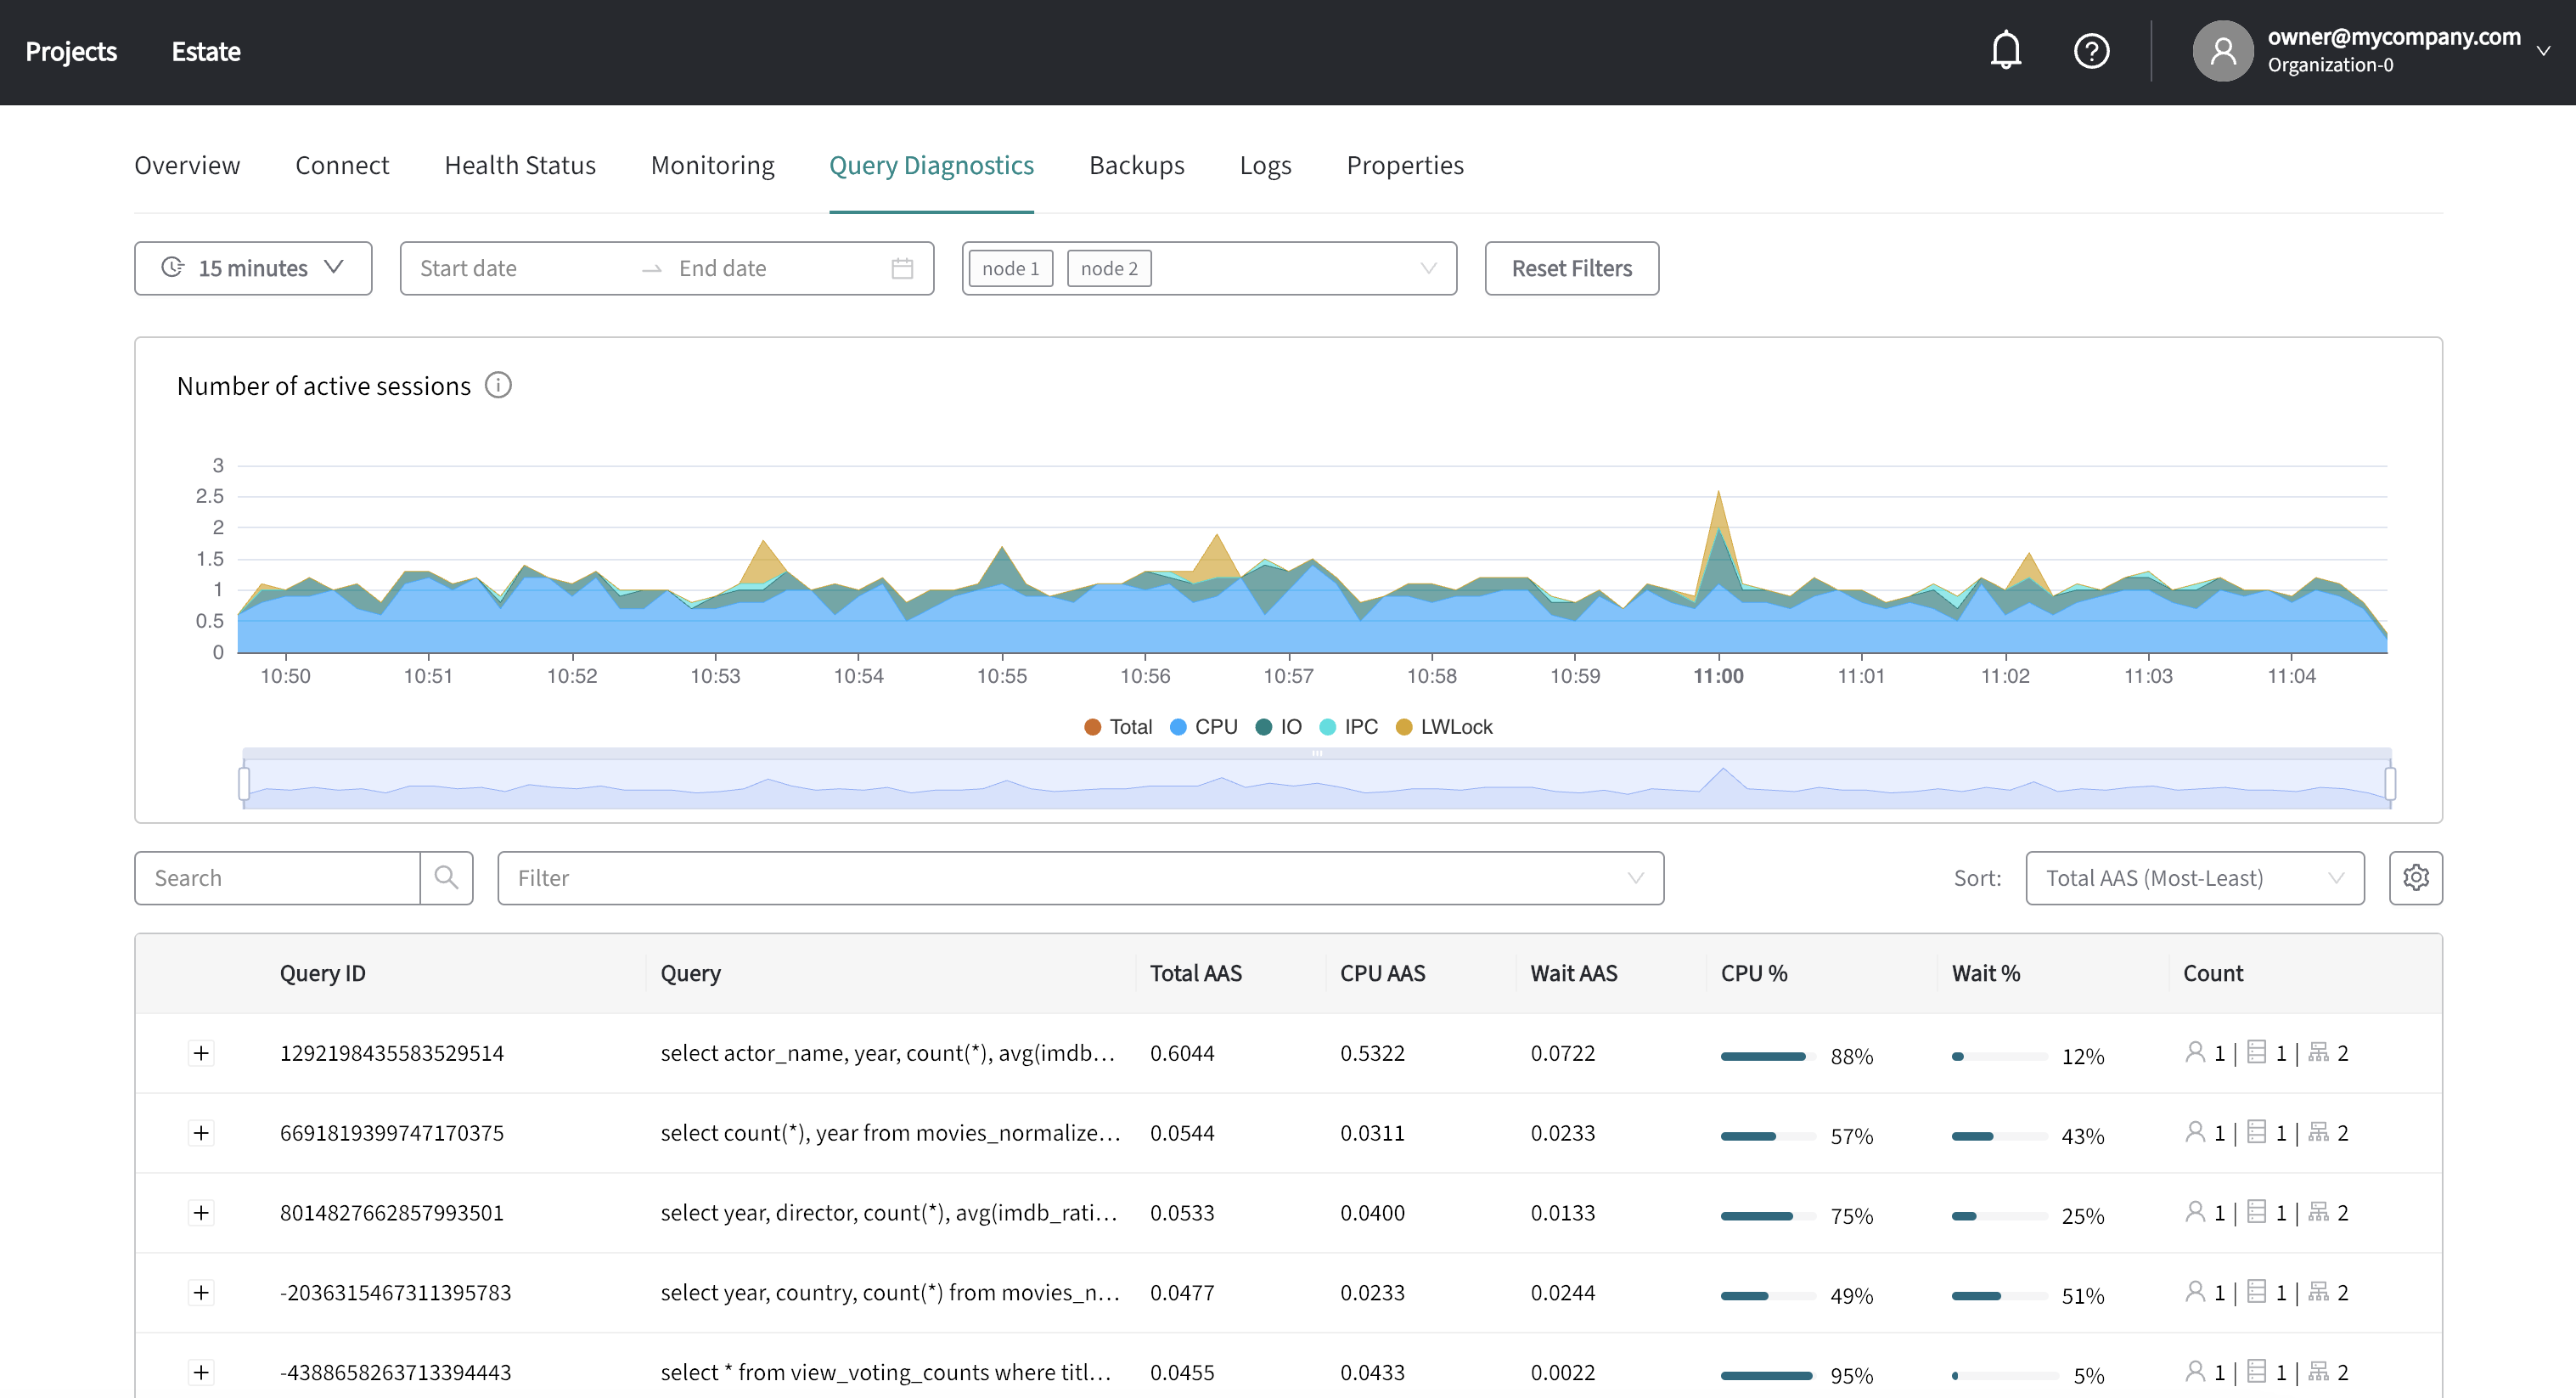The image size is (2576, 1398).
Task: Expand row for query -2036315467311395783
Action: tap(201, 1293)
